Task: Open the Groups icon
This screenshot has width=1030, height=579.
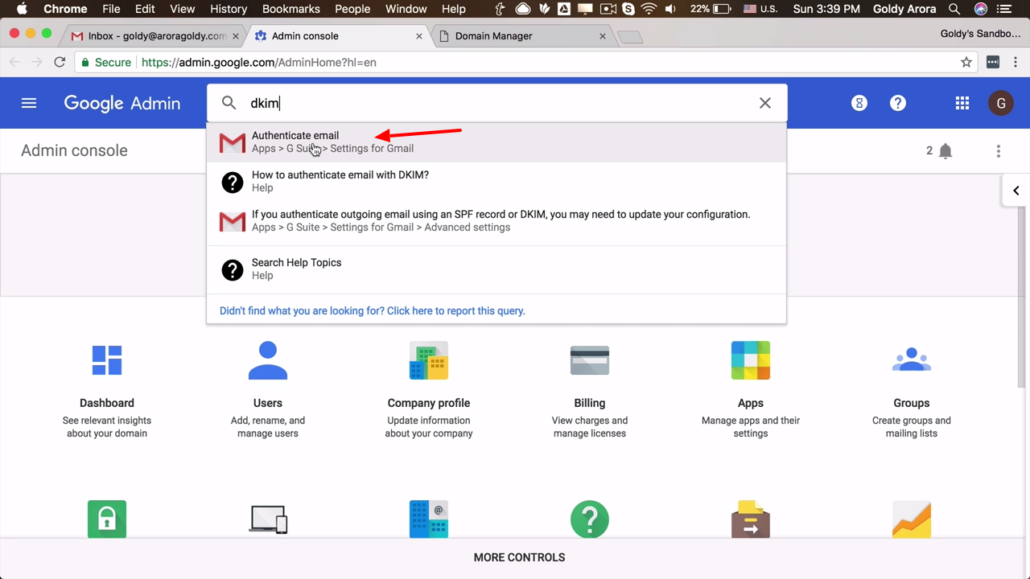Action: coord(911,360)
